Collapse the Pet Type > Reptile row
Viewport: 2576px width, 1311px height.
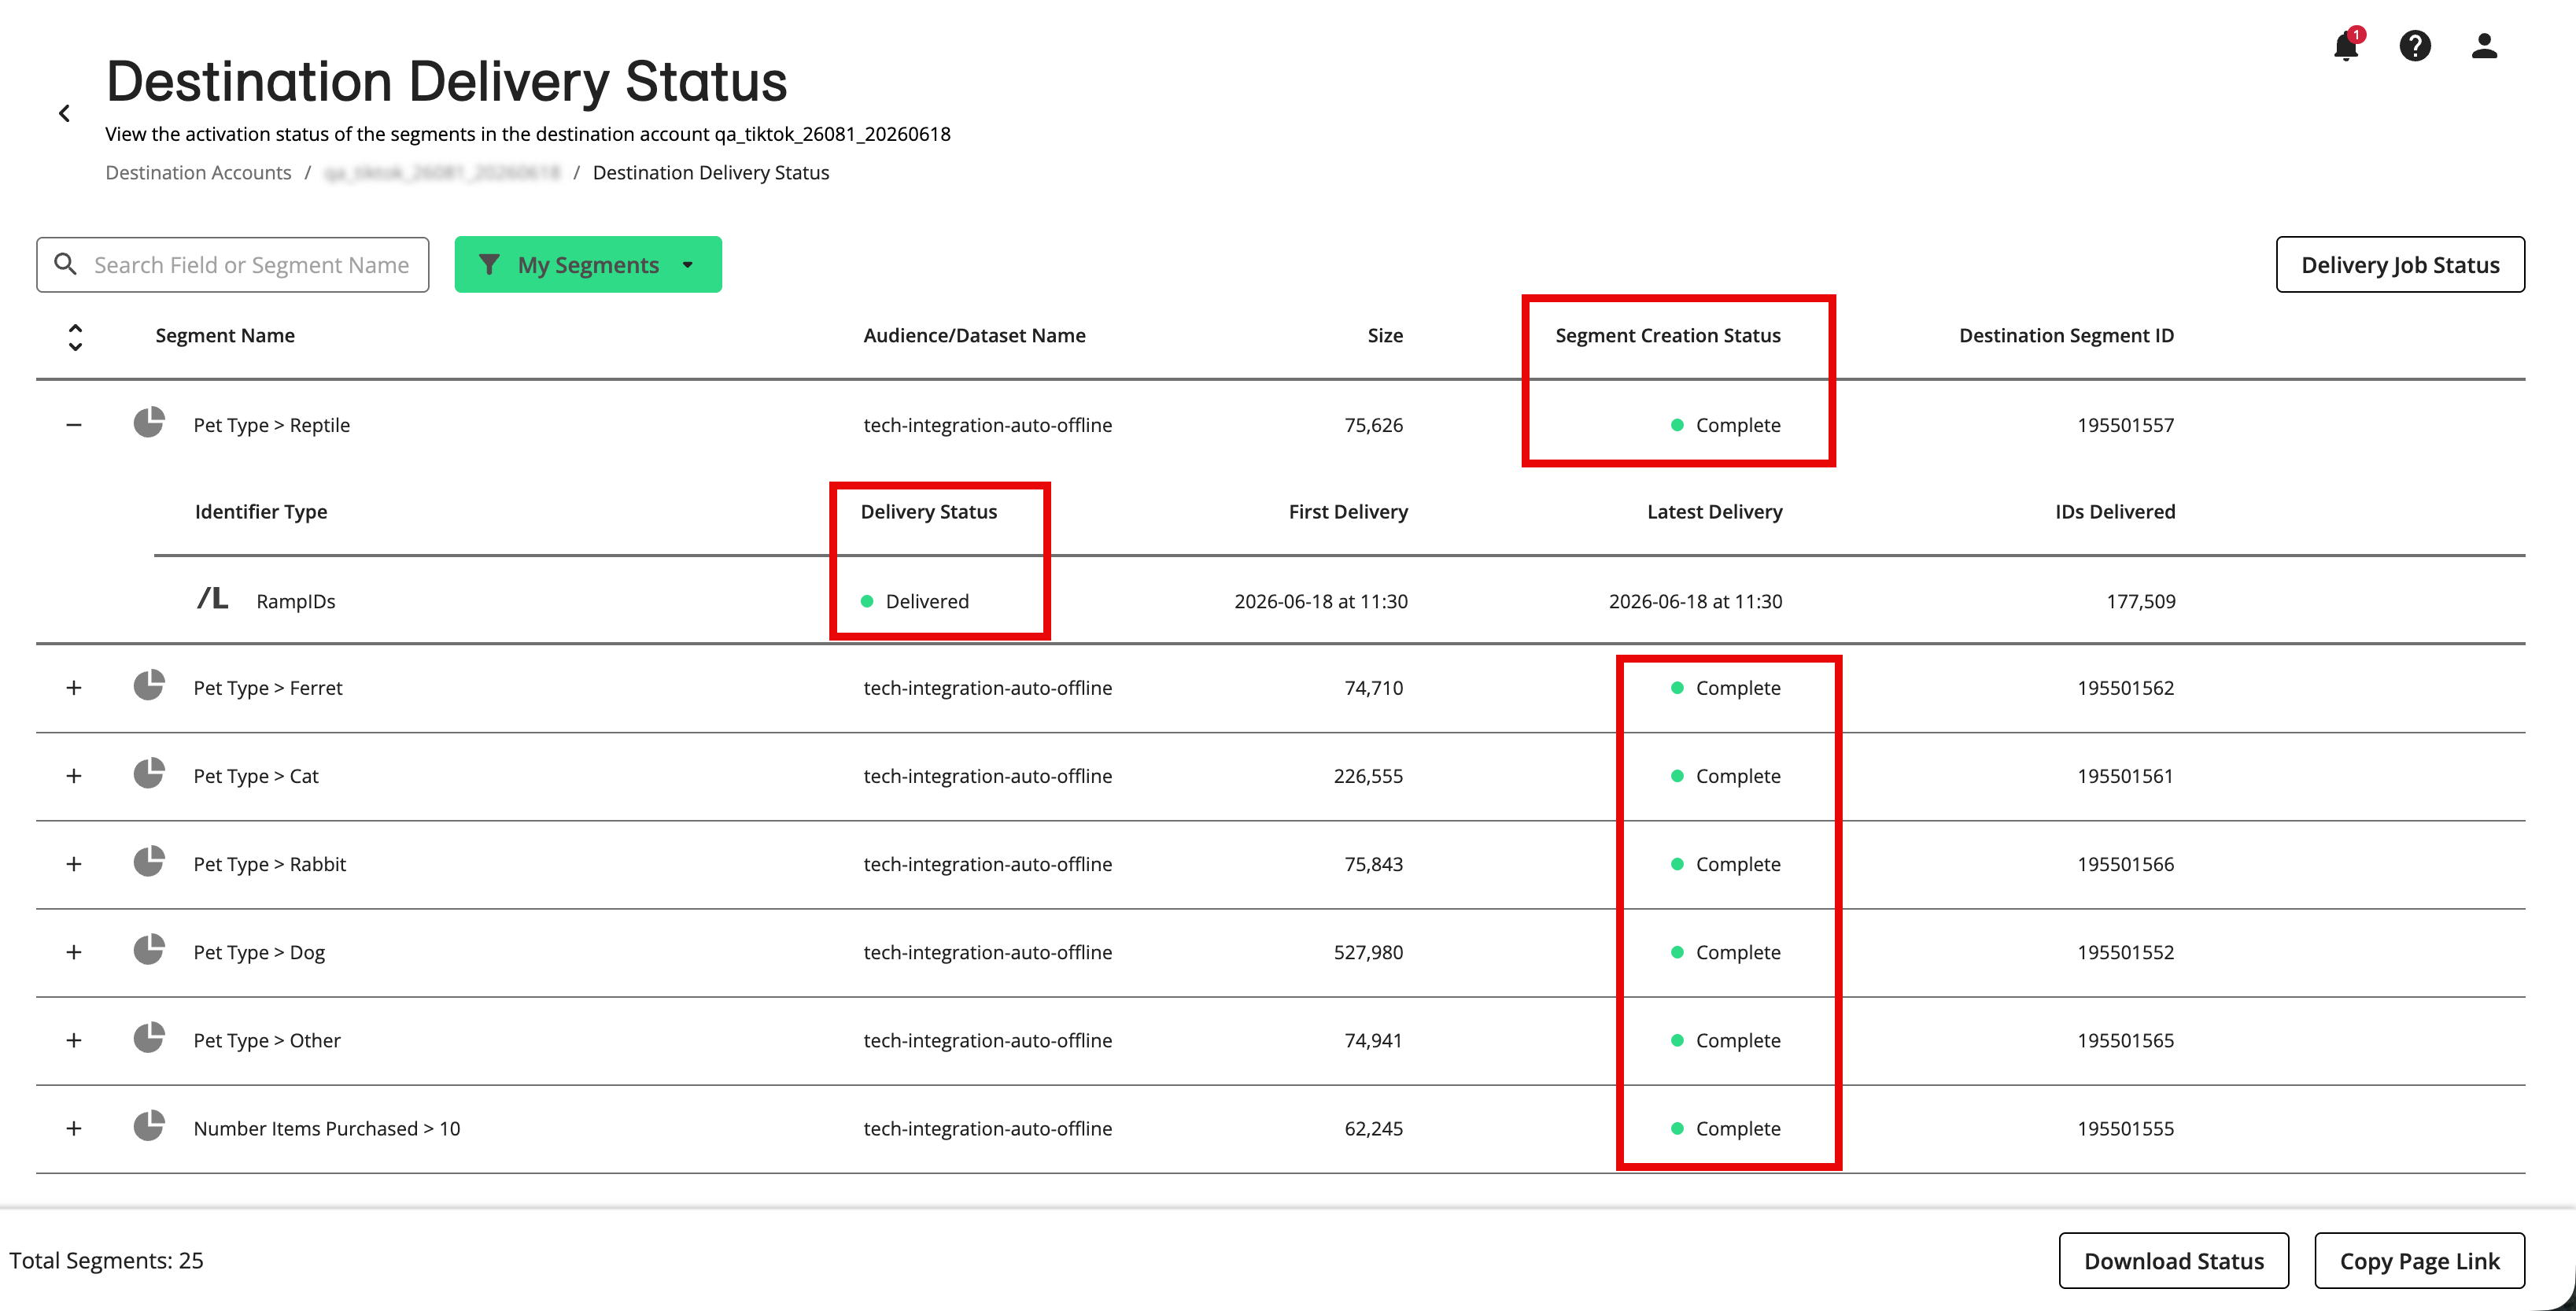(x=74, y=425)
